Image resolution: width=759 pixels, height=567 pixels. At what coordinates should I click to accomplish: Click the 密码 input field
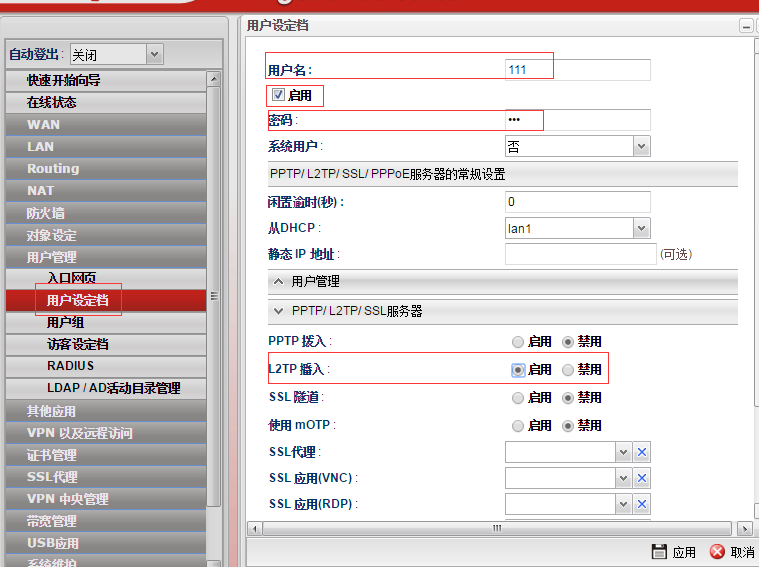pos(577,120)
